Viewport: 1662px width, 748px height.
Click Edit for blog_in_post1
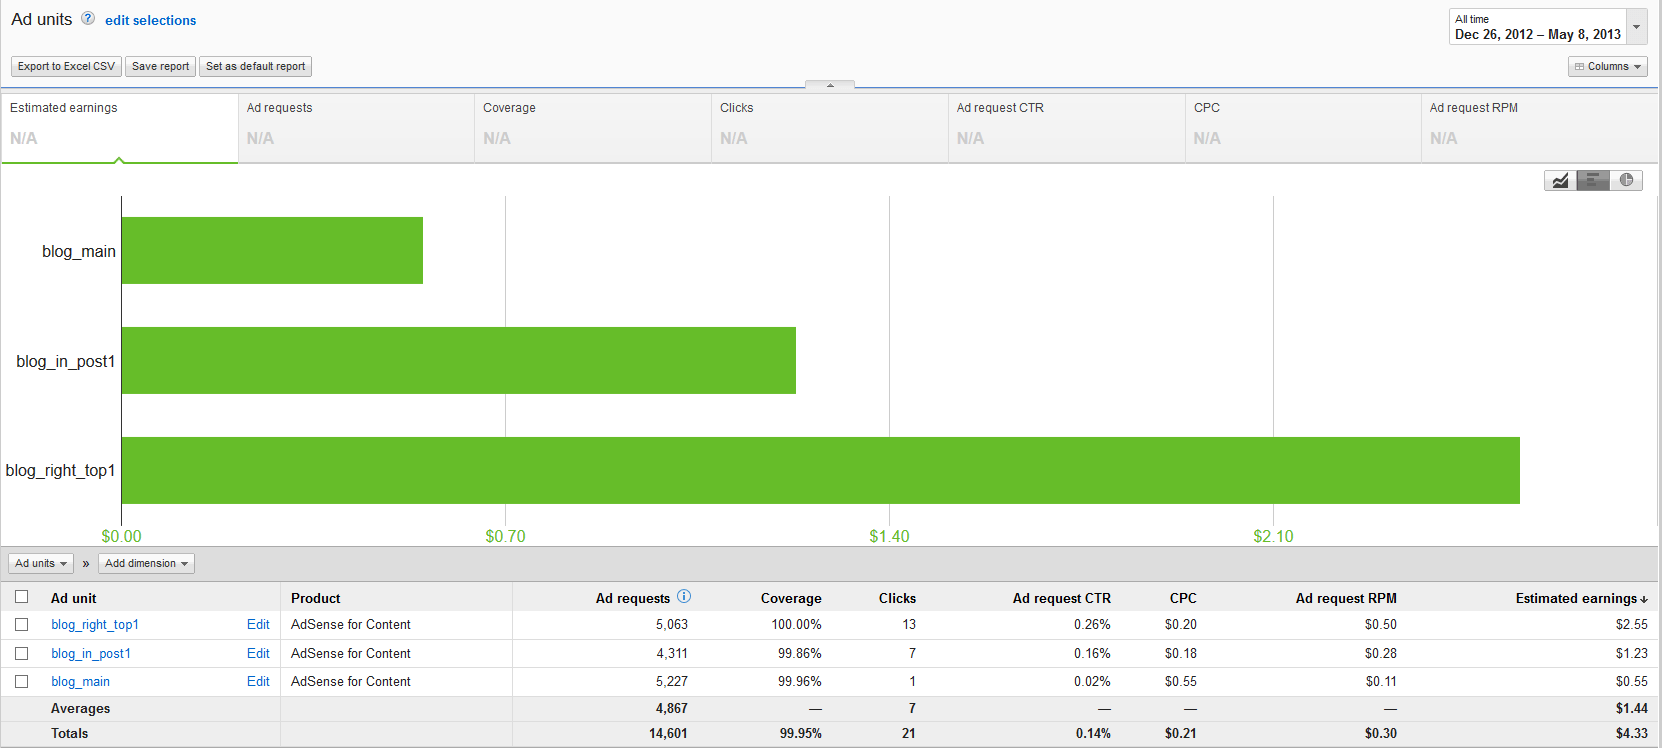click(x=258, y=653)
